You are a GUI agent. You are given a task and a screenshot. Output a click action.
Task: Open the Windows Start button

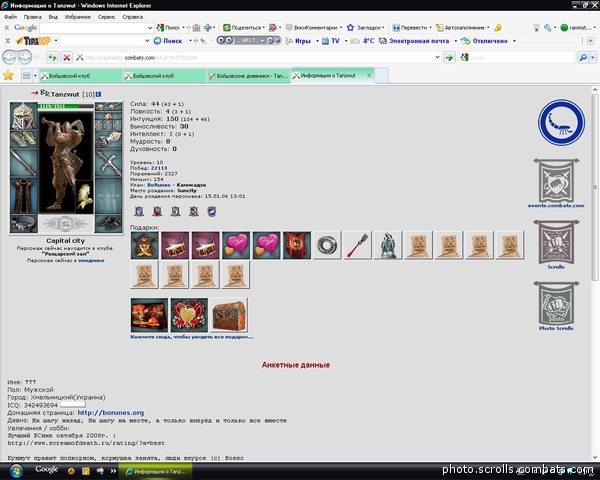click(16, 471)
